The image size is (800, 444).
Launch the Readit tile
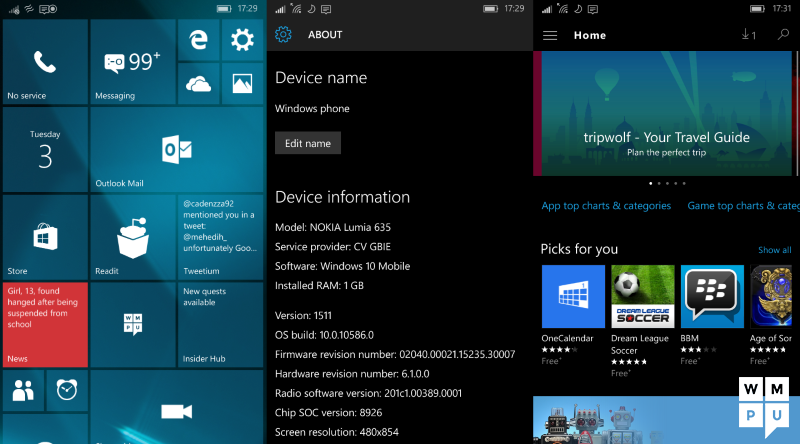[x=133, y=237]
